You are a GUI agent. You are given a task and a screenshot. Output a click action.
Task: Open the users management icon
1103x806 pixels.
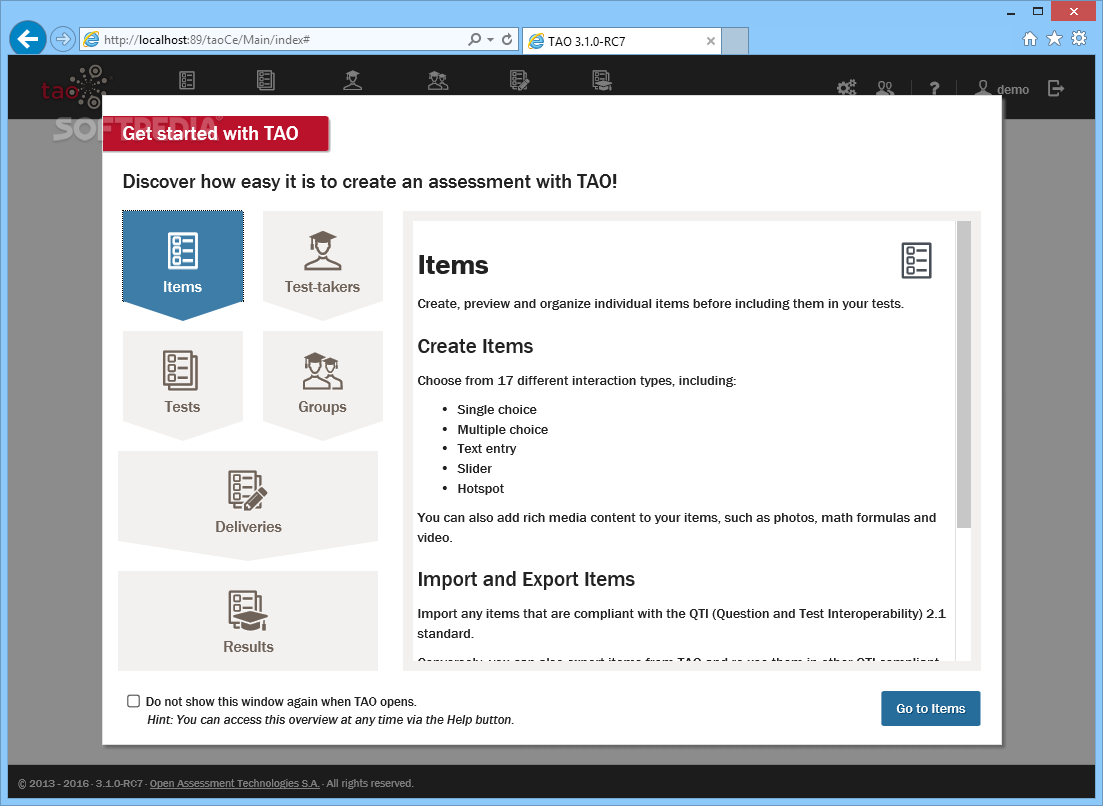click(x=885, y=88)
